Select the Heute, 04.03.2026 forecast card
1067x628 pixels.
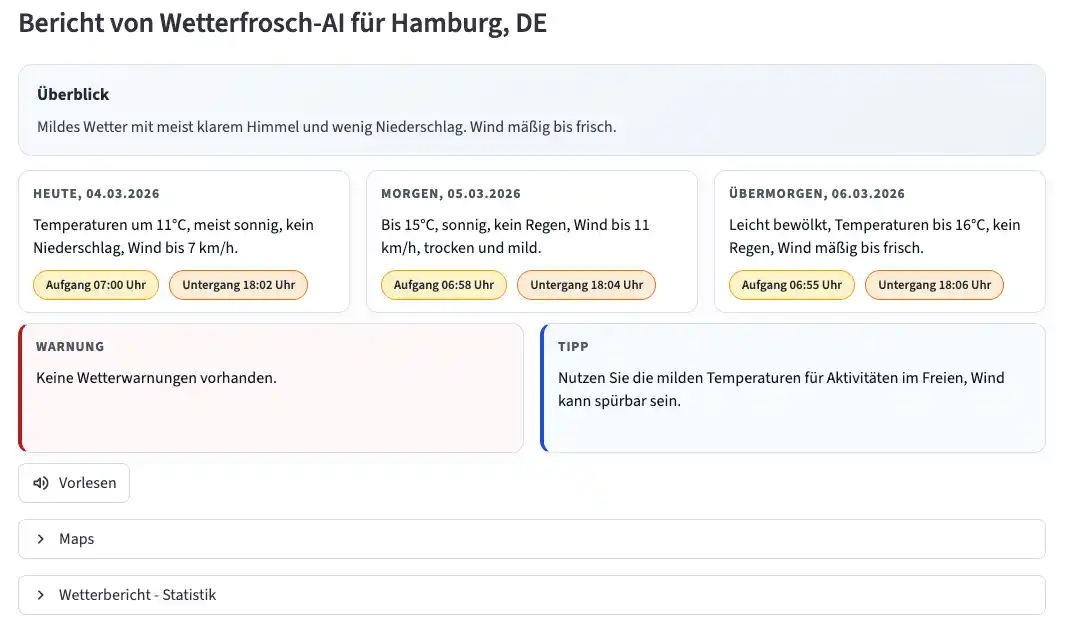184,235
